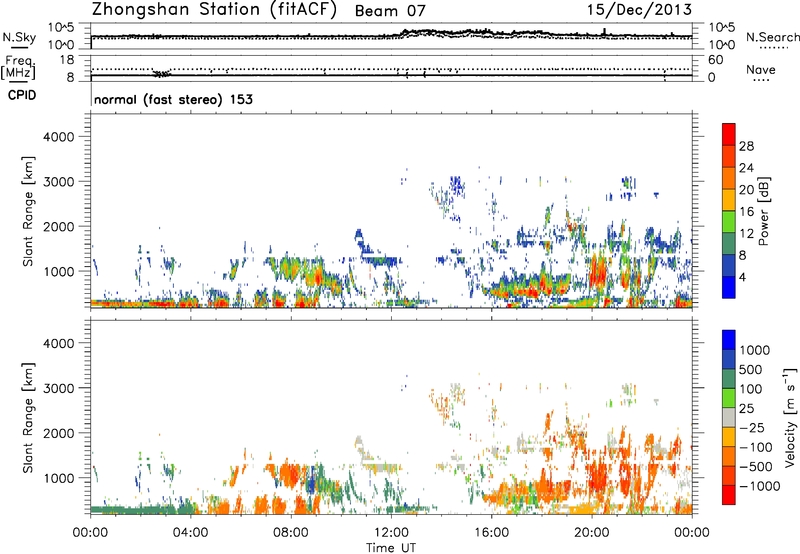
Task: Click Slant Range [km] label of Power panel
Action: (x=28, y=211)
